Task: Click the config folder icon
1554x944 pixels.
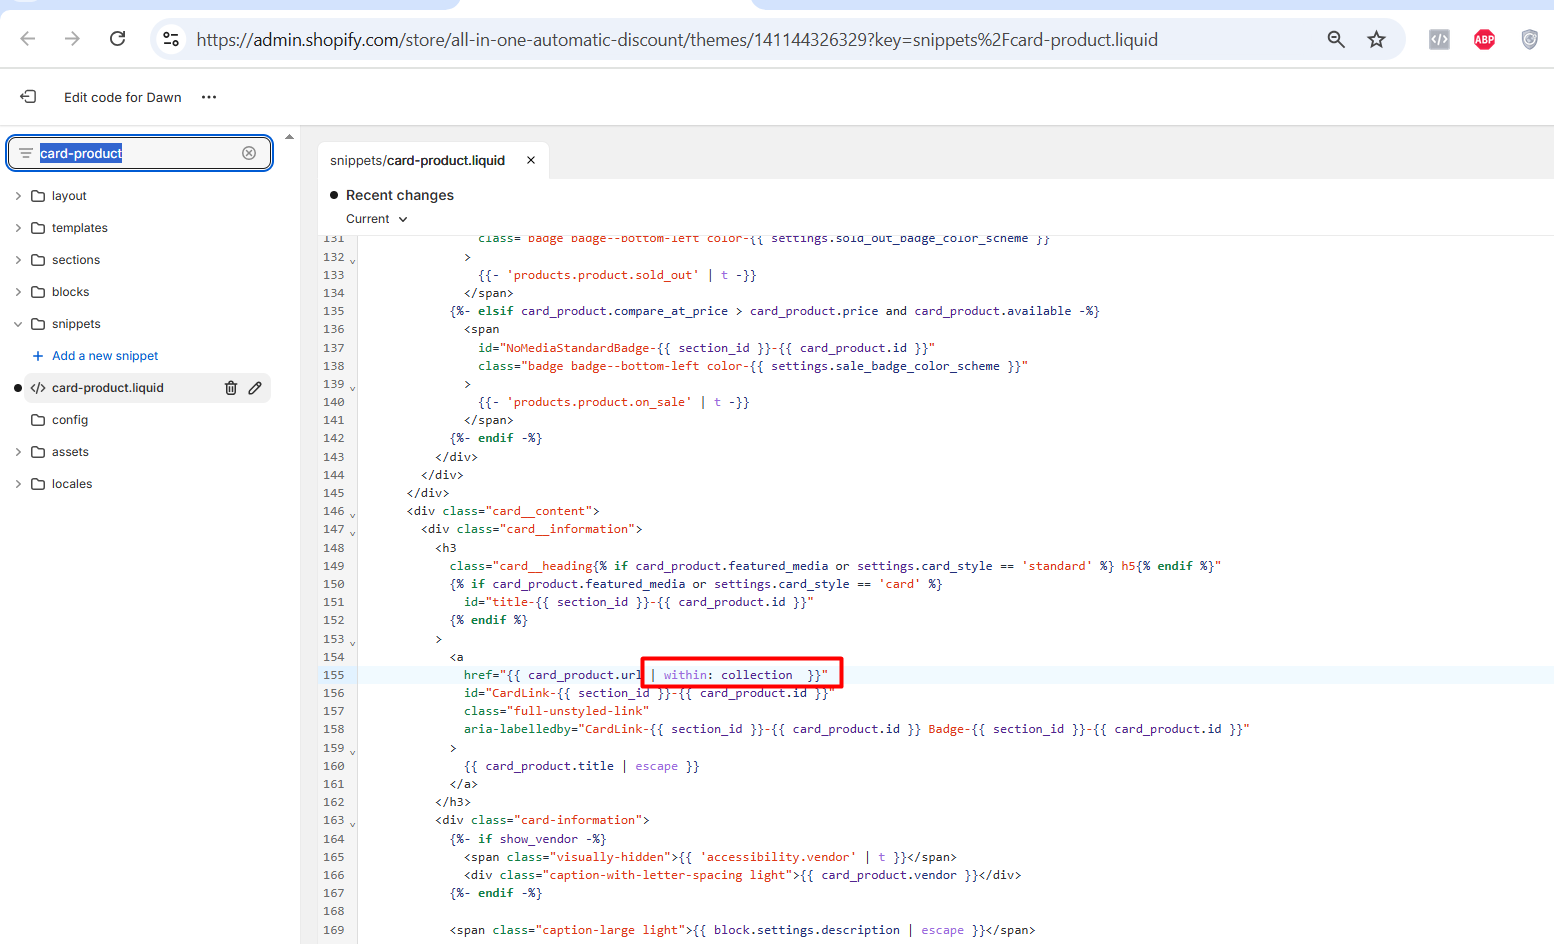Action: [38, 420]
